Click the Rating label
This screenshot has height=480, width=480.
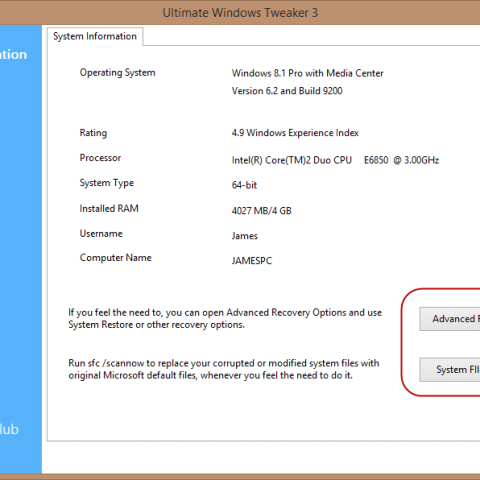tap(93, 133)
